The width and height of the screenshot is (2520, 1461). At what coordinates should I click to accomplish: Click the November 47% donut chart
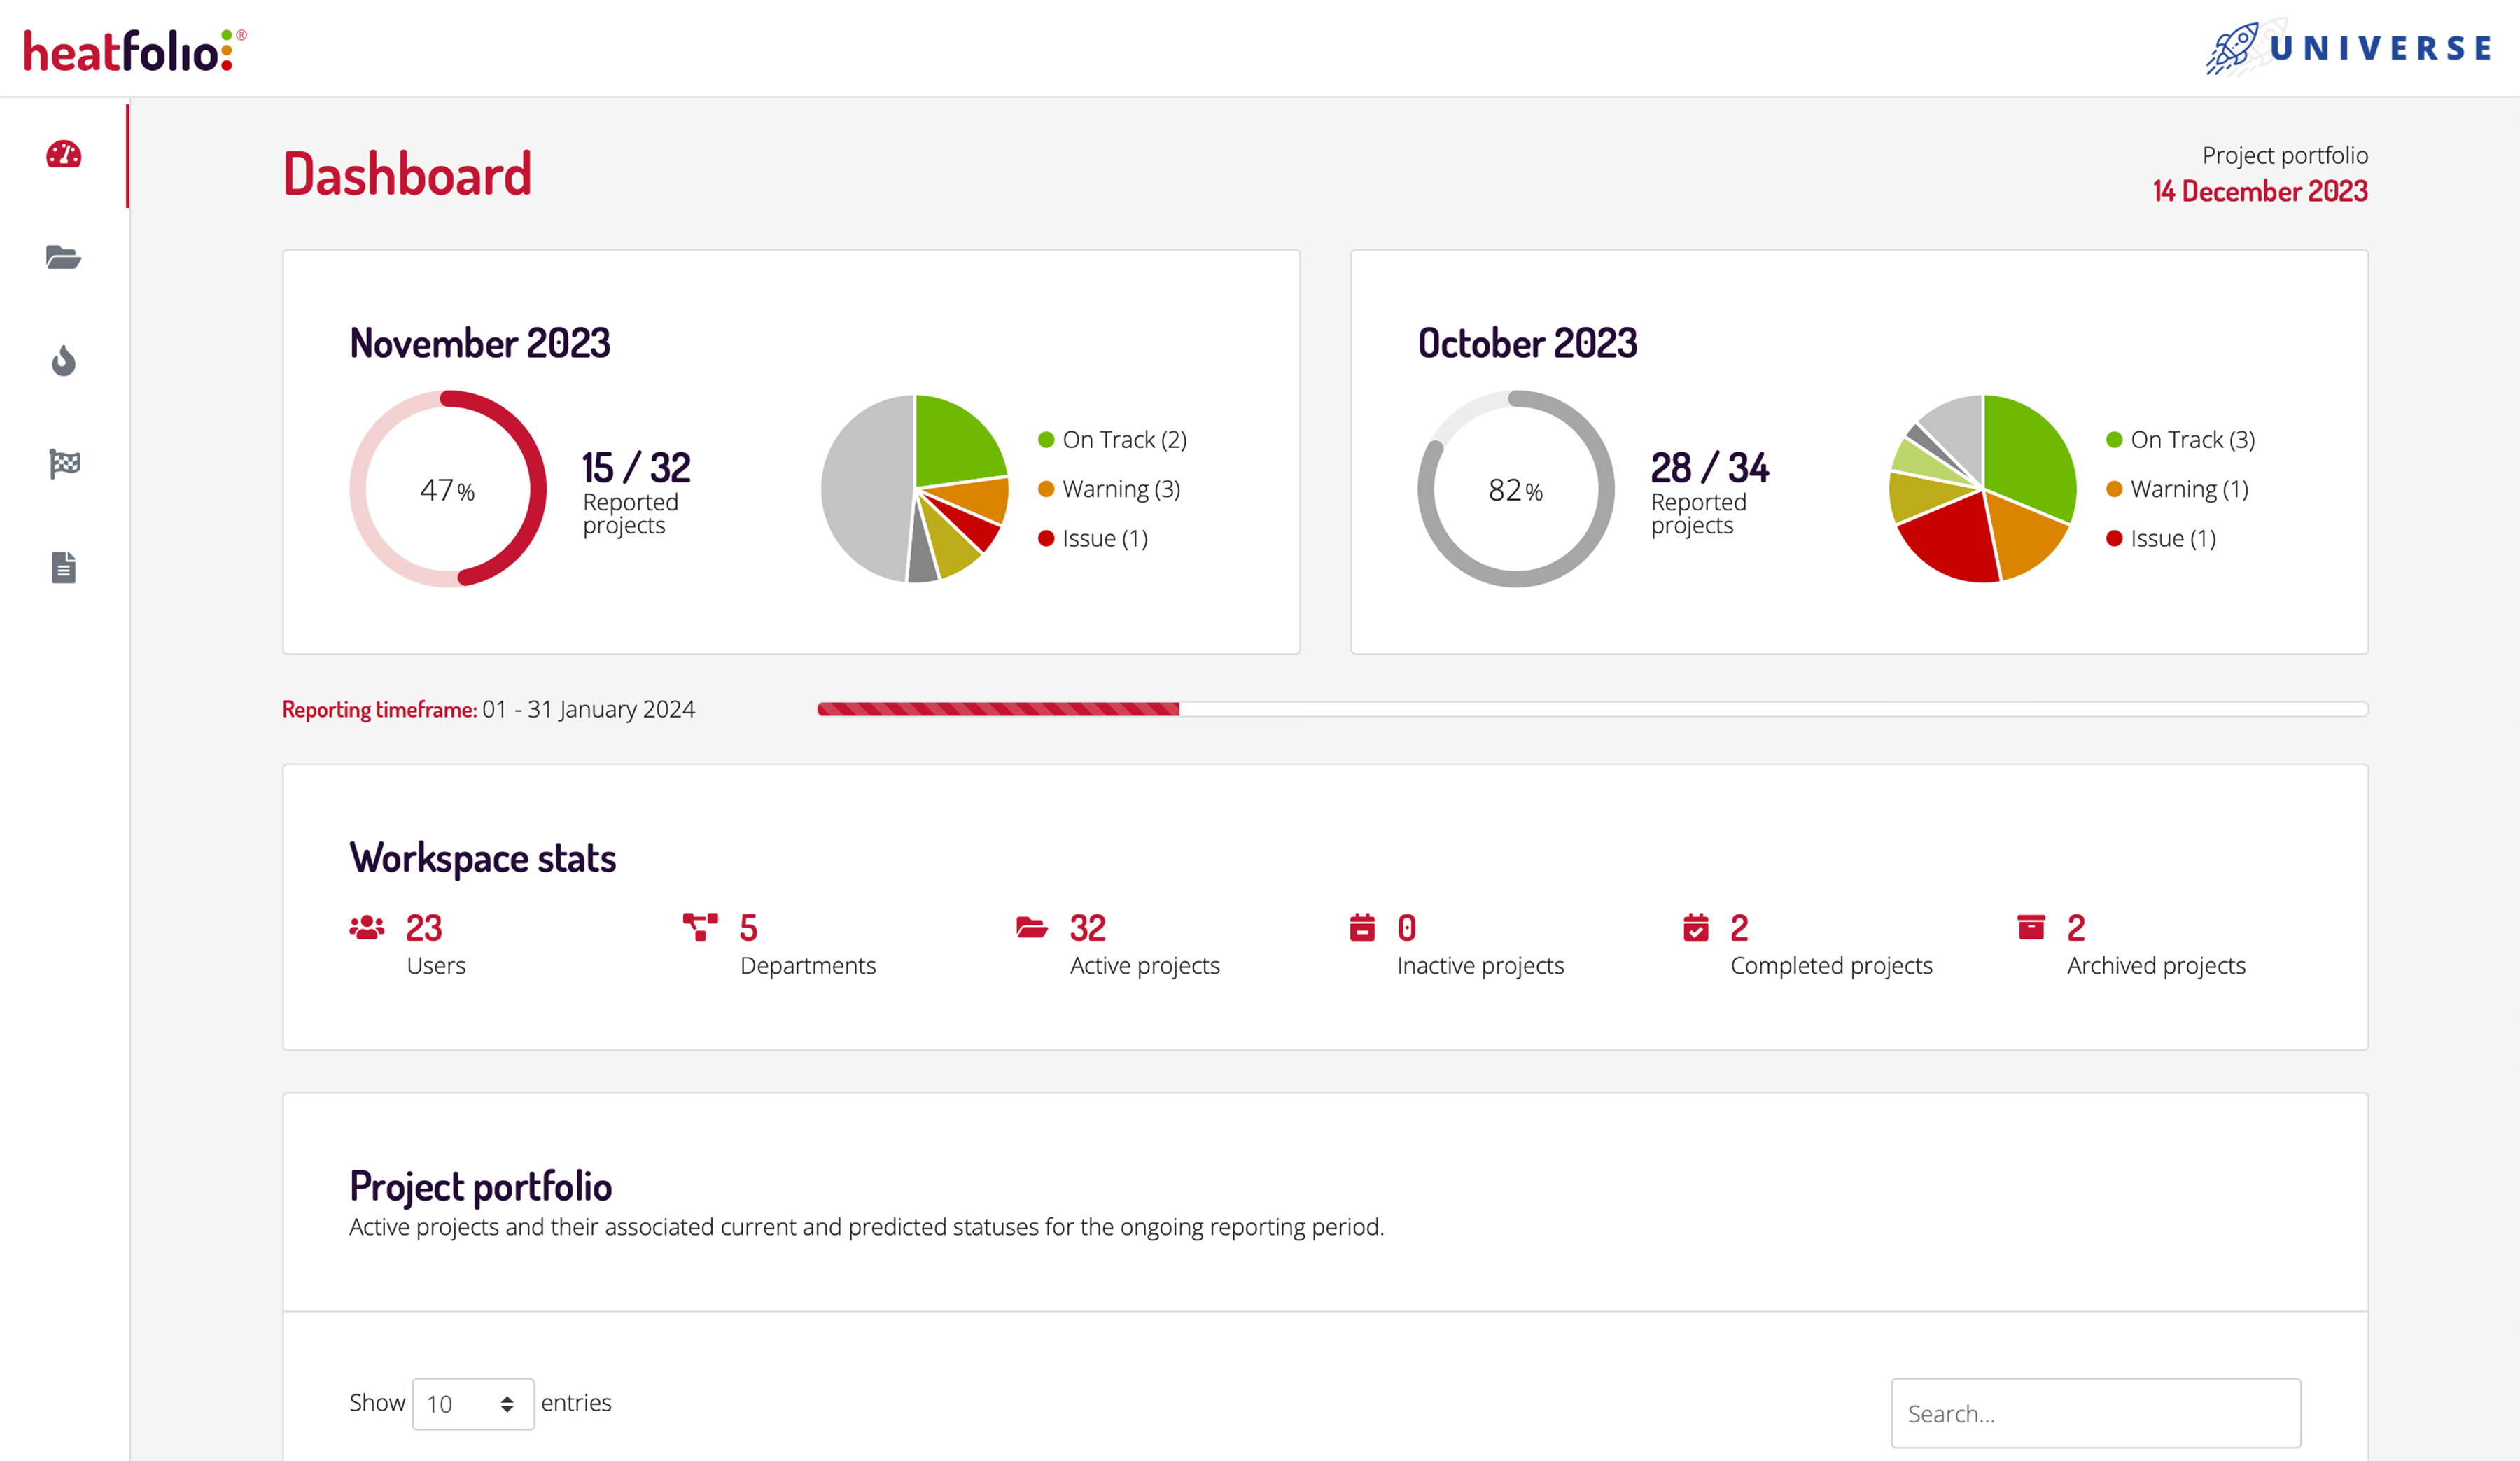(448, 489)
